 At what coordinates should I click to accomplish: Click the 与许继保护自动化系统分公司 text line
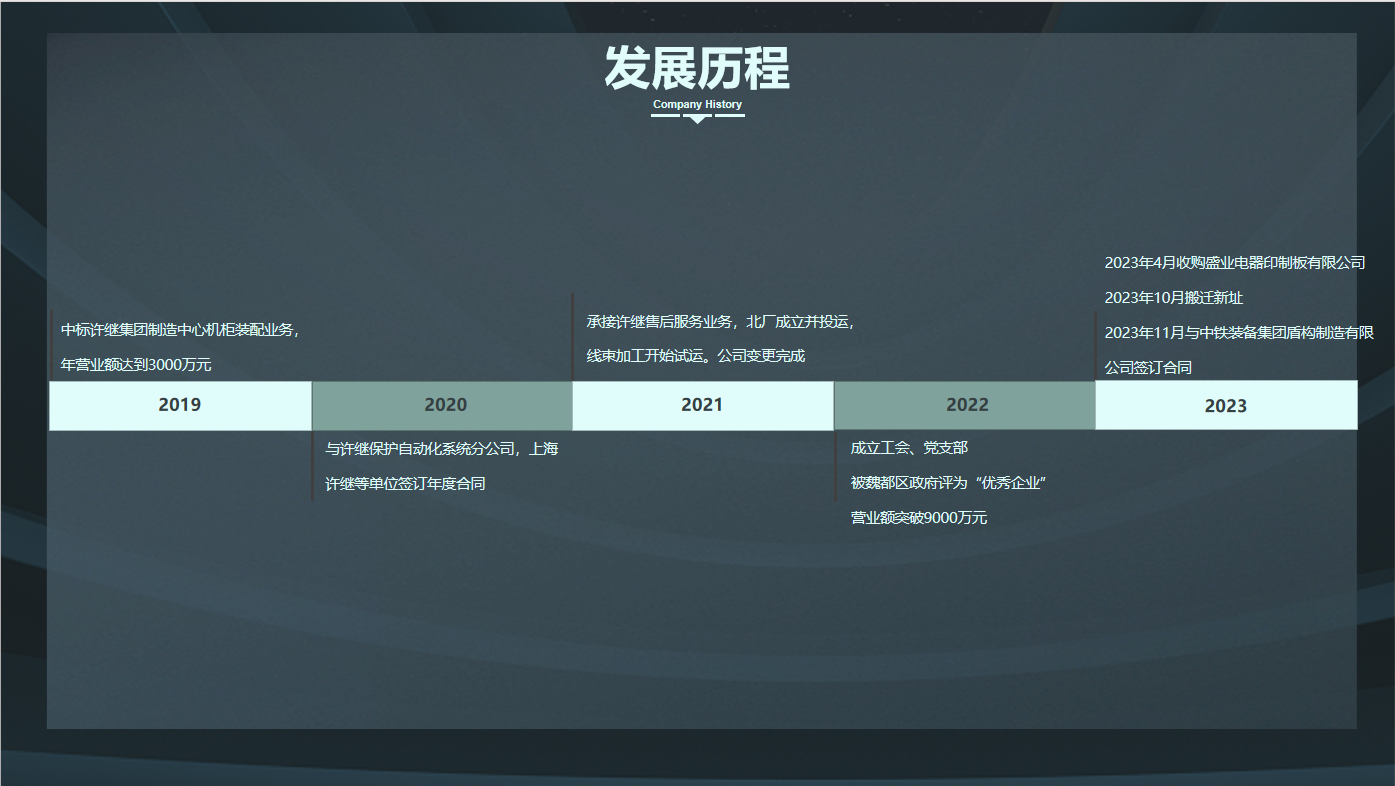[x=442, y=448]
